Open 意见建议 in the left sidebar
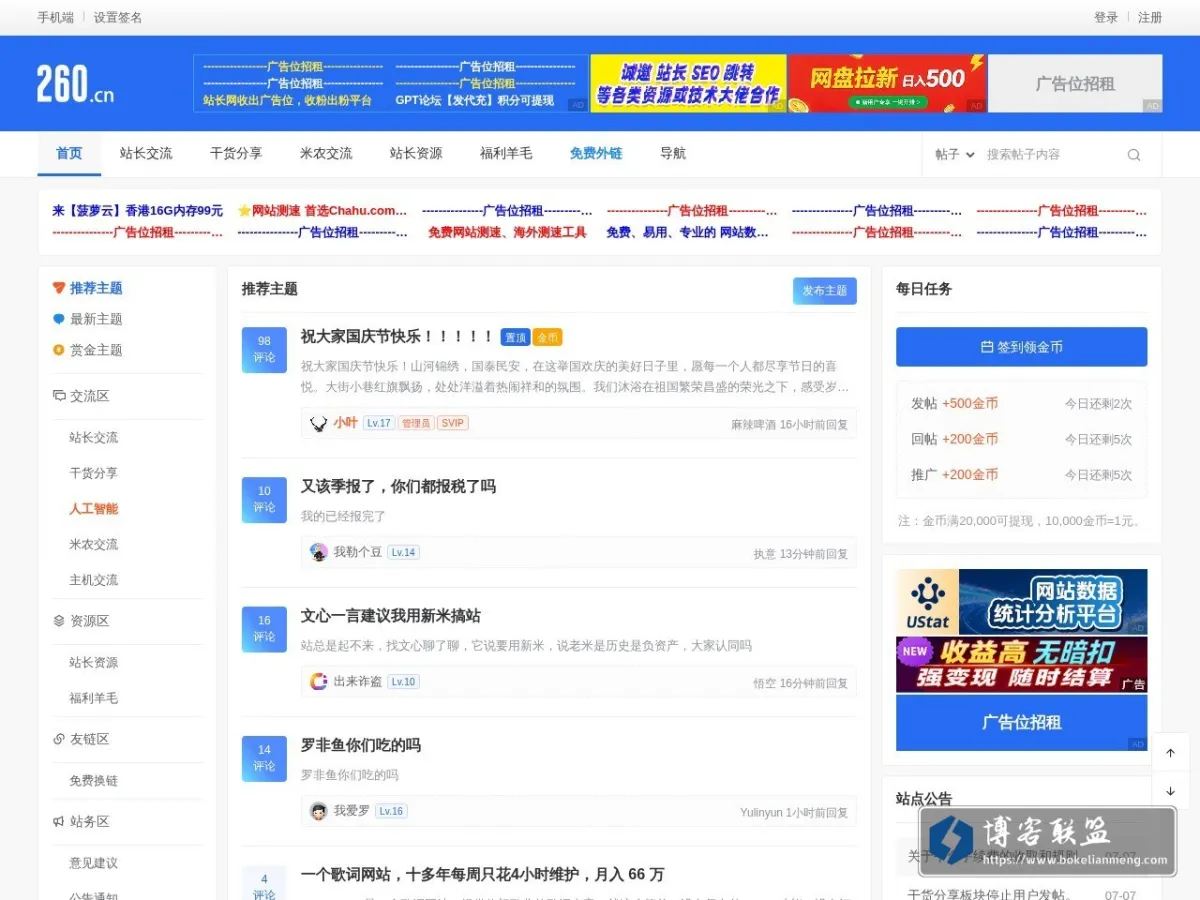The image size is (1200, 900). (x=93, y=863)
